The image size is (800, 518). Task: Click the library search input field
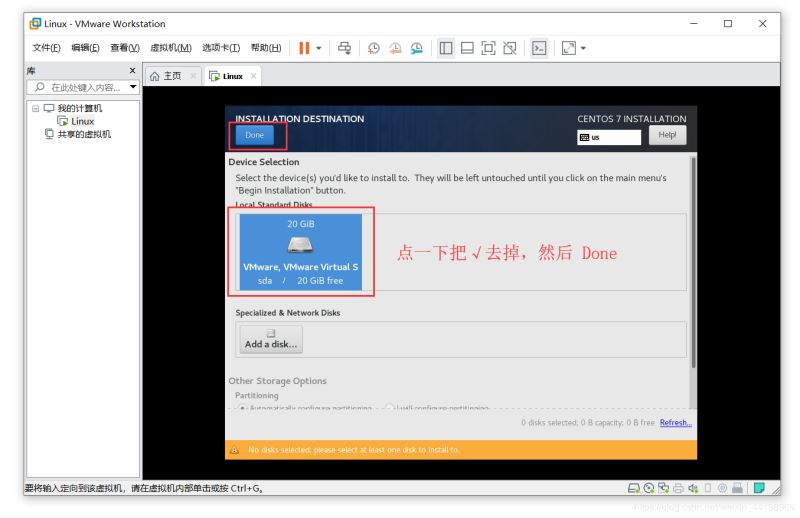81,87
